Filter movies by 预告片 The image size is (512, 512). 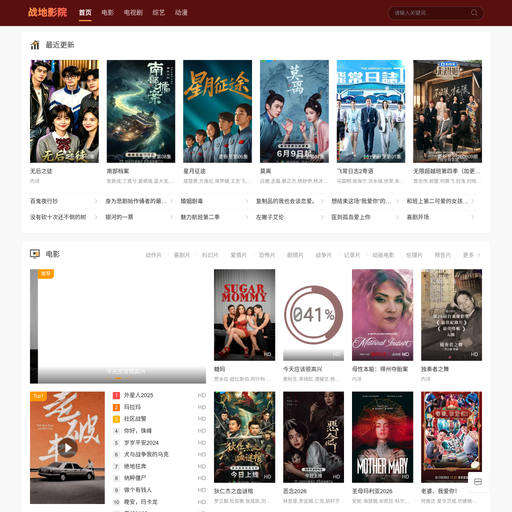(442, 255)
